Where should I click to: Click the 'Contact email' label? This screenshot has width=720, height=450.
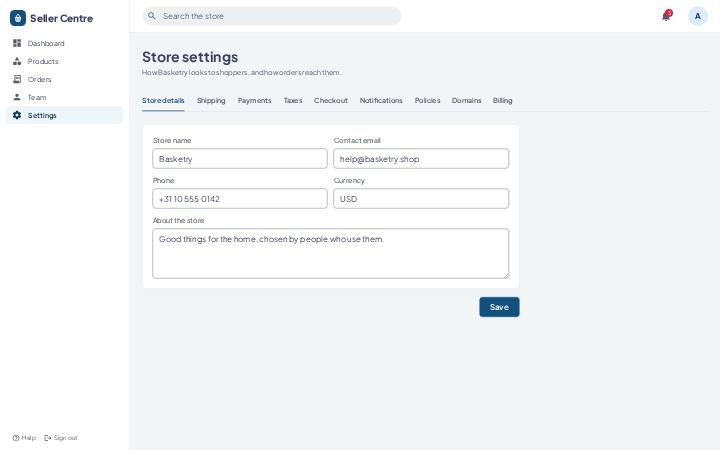357,141
